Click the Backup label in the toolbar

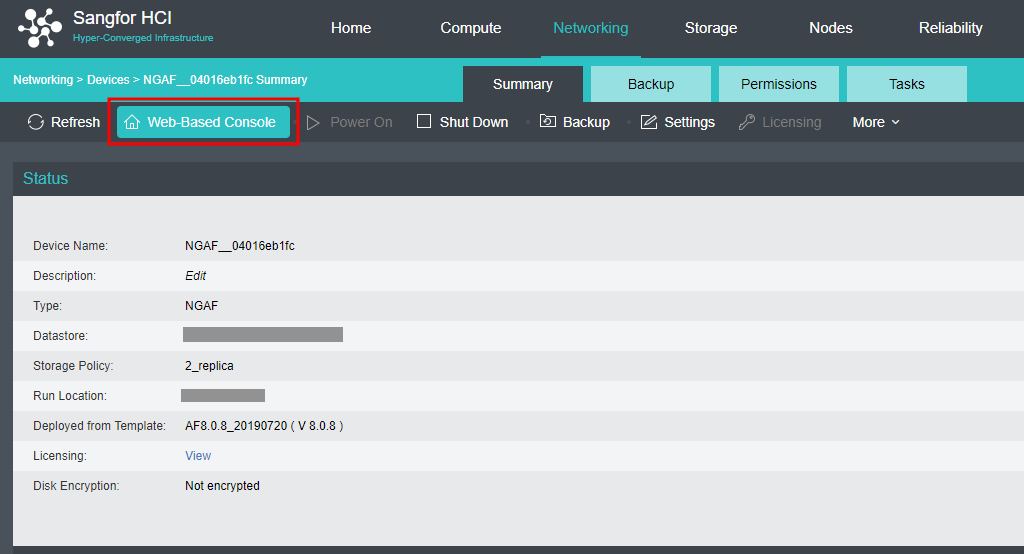point(586,122)
